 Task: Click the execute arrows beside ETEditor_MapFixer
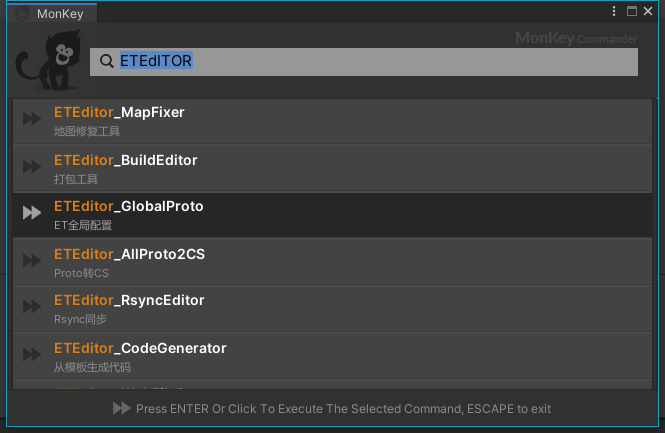pyautogui.click(x=32, y=118)
